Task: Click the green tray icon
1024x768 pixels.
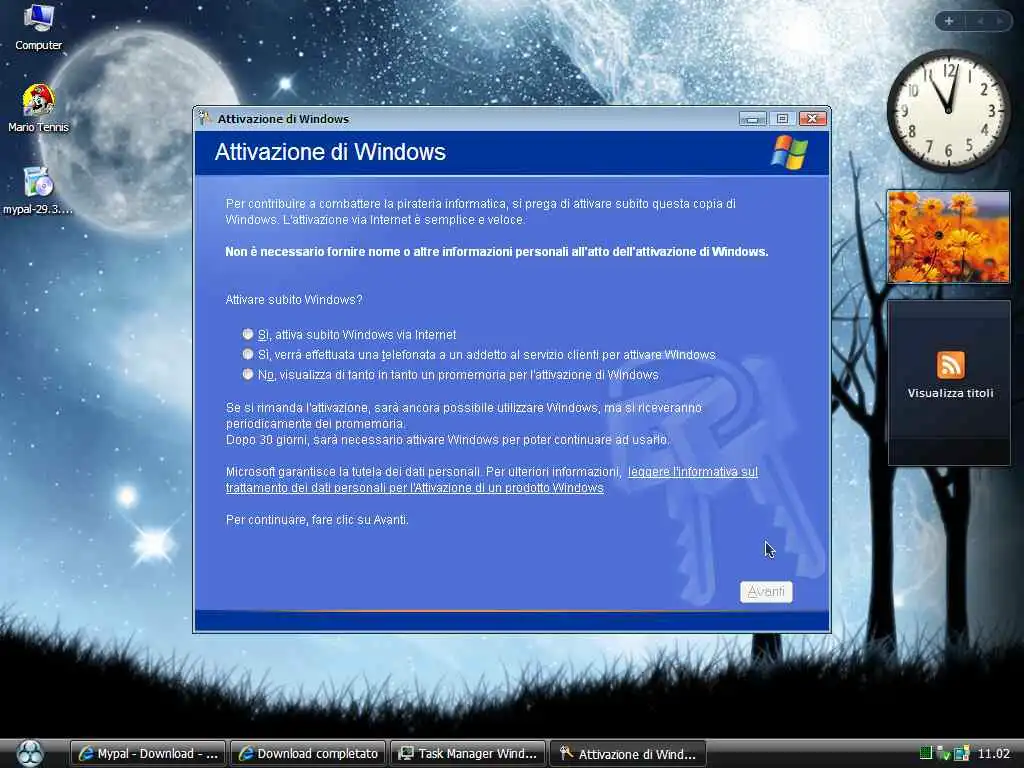Action: [x=925, y=753]
